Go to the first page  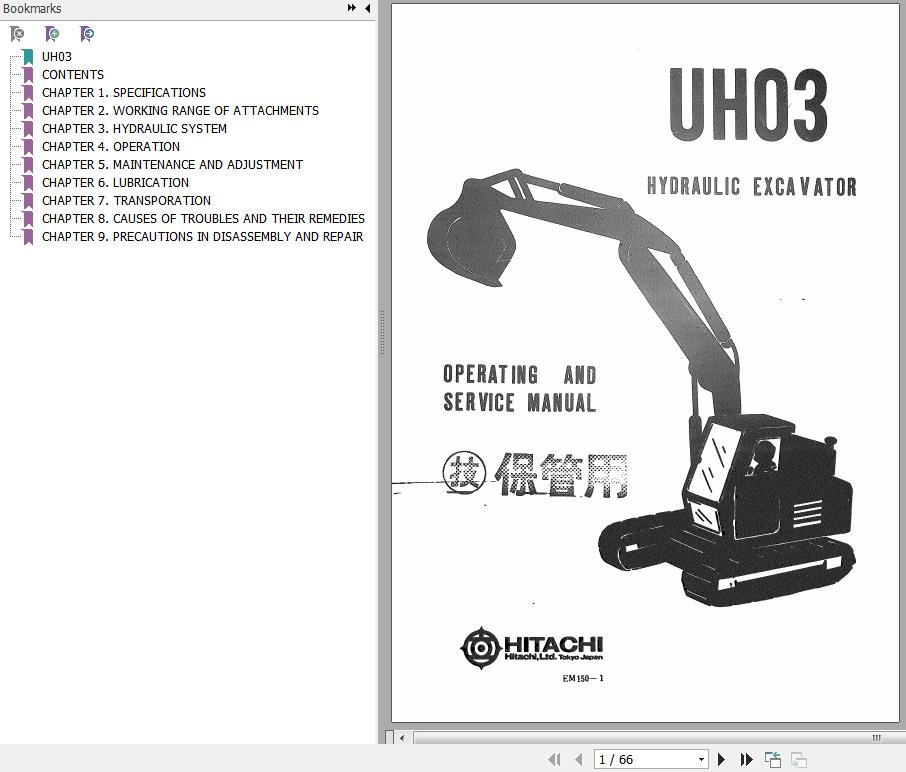point(554,759)
